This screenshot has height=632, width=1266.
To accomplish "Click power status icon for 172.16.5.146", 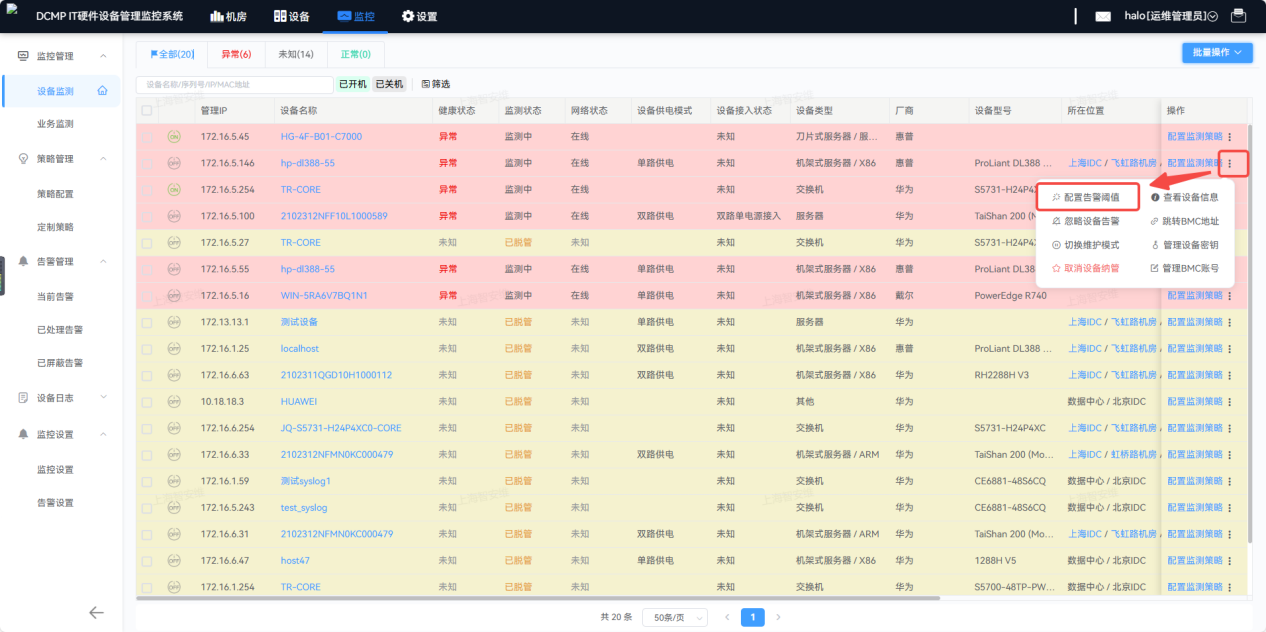I will click(x=174, y=163).
